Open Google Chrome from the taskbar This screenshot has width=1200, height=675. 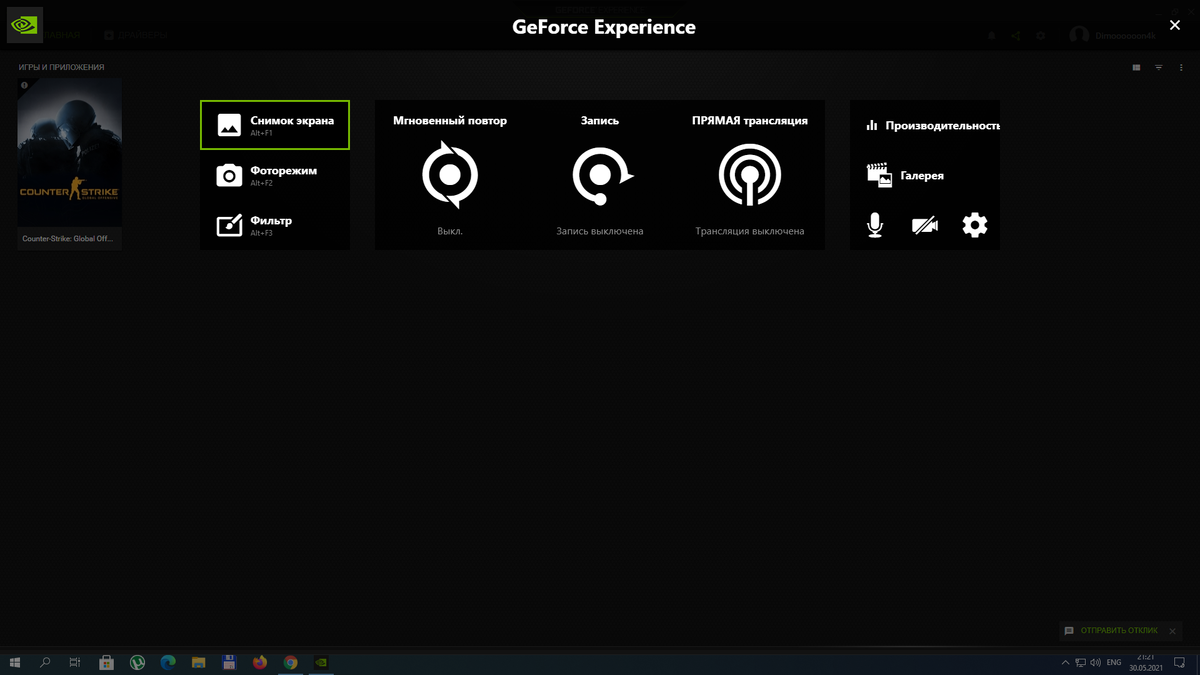pyautogui.click(x=290, y=662)
